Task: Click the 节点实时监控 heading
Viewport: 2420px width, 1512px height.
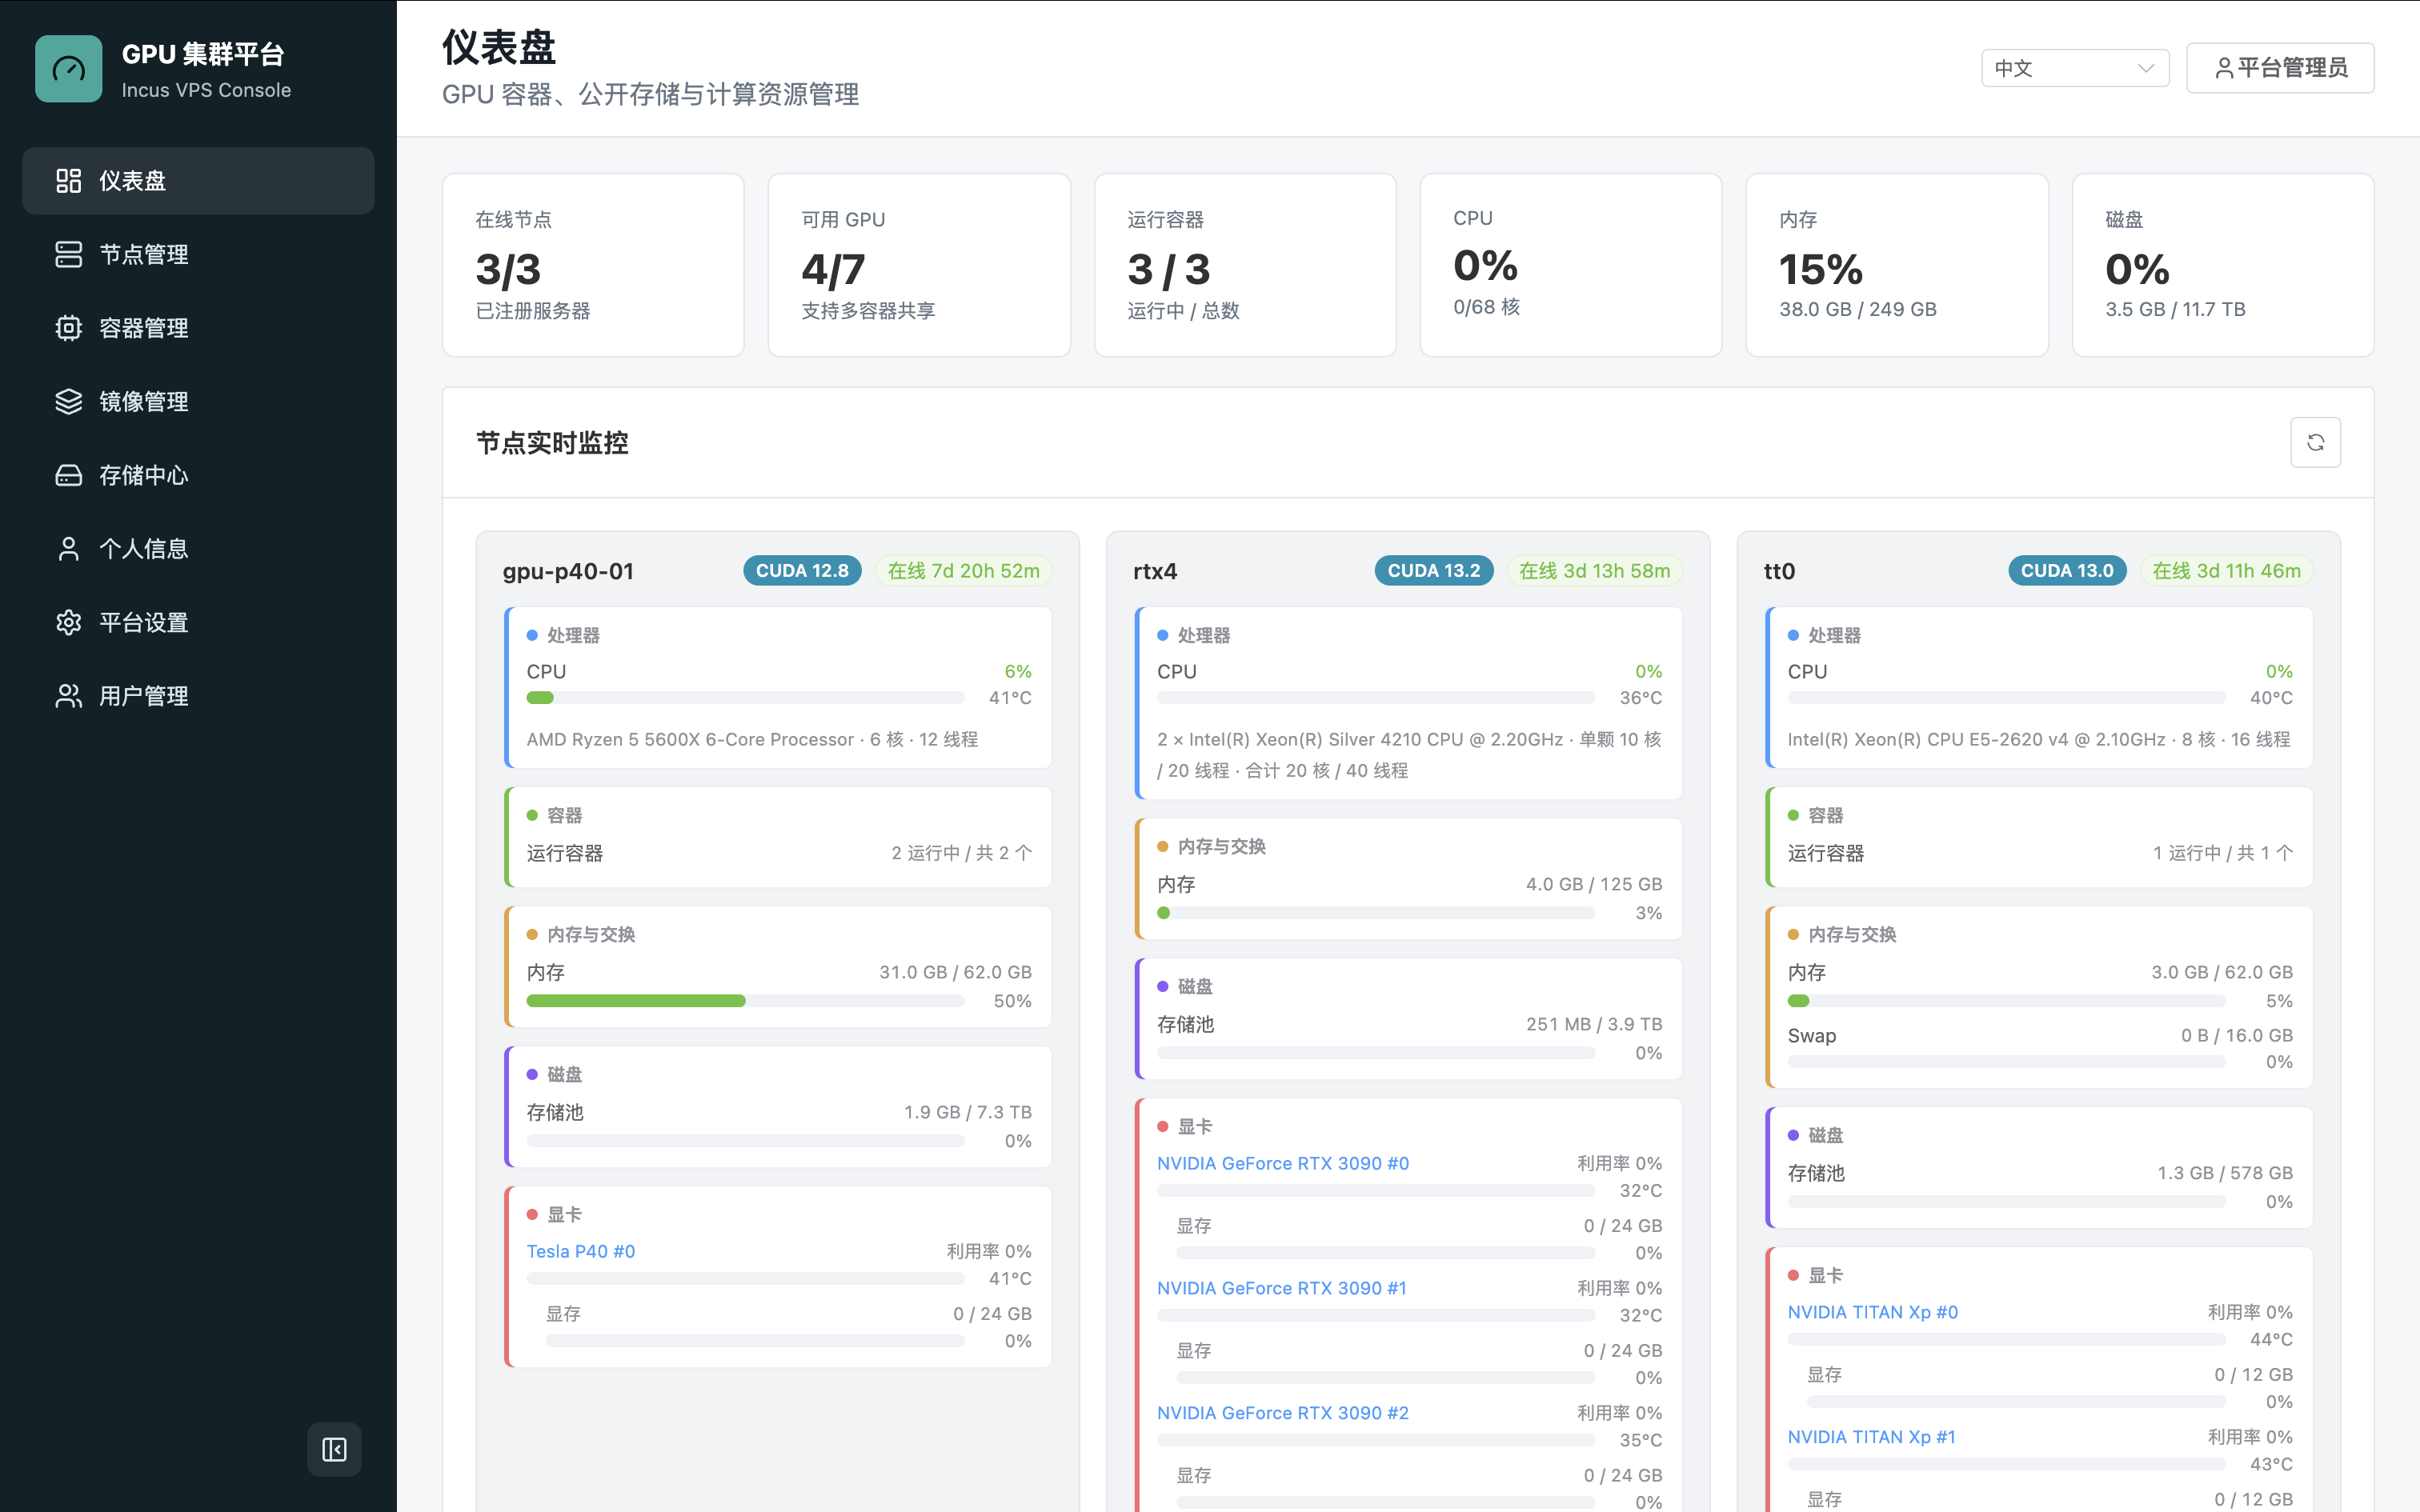Action: (x=552, y=443)
